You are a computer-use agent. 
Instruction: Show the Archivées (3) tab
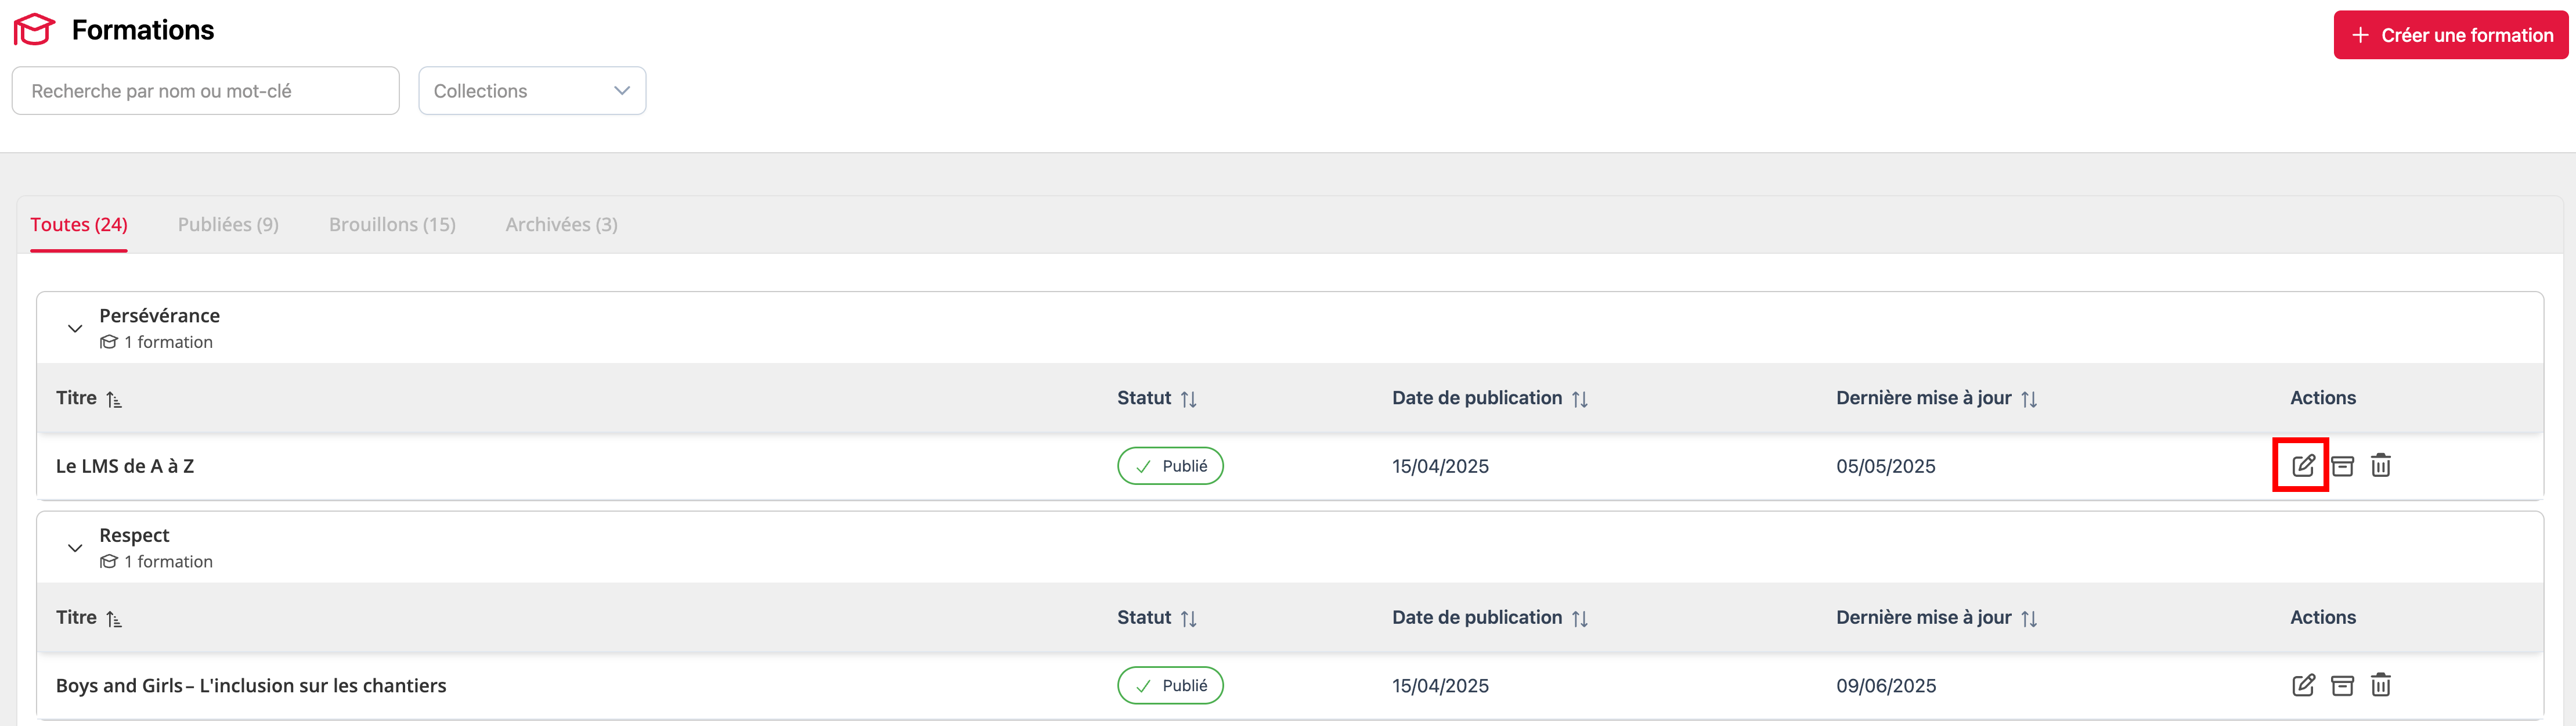[561, 224]
